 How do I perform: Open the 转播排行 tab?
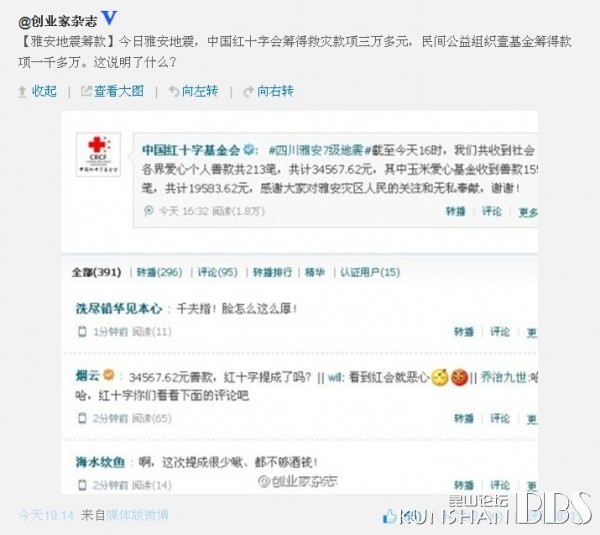pyautogui.click(x=272, y=272)
